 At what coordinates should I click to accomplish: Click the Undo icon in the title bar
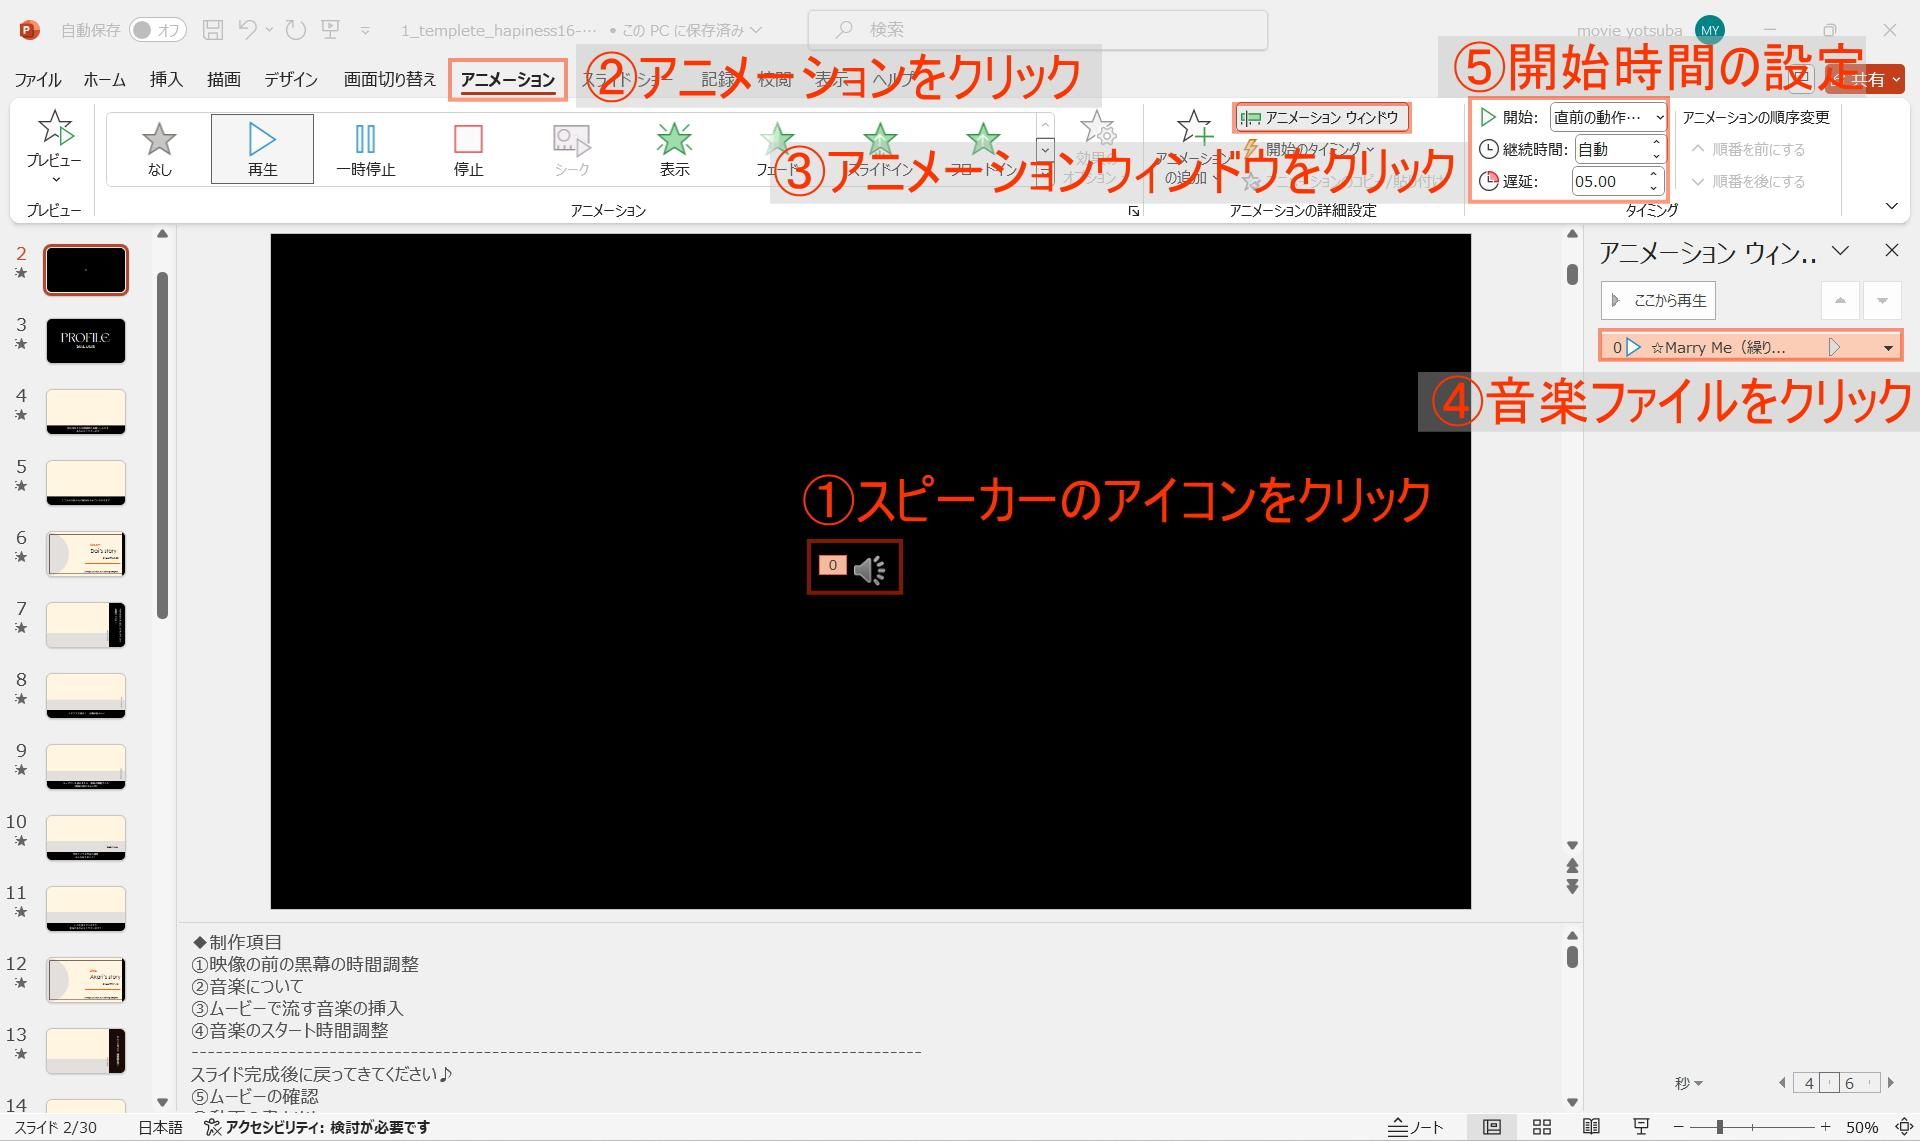point(247,30)
